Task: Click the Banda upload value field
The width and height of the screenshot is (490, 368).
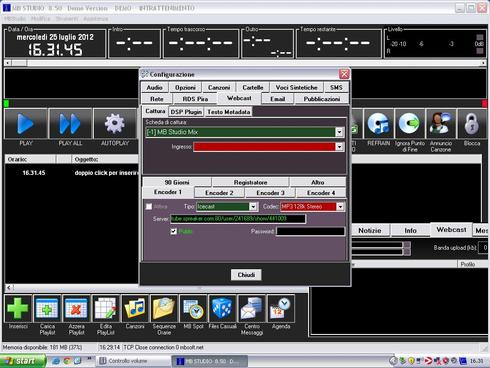Action: click(x=484, y=248)
